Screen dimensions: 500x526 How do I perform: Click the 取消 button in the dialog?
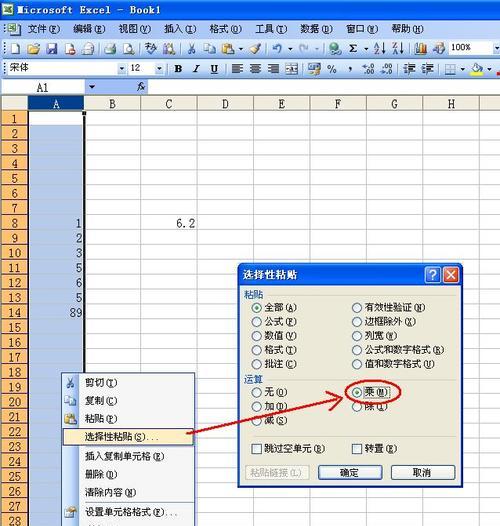pyautogui.click(x=423, y=473)
